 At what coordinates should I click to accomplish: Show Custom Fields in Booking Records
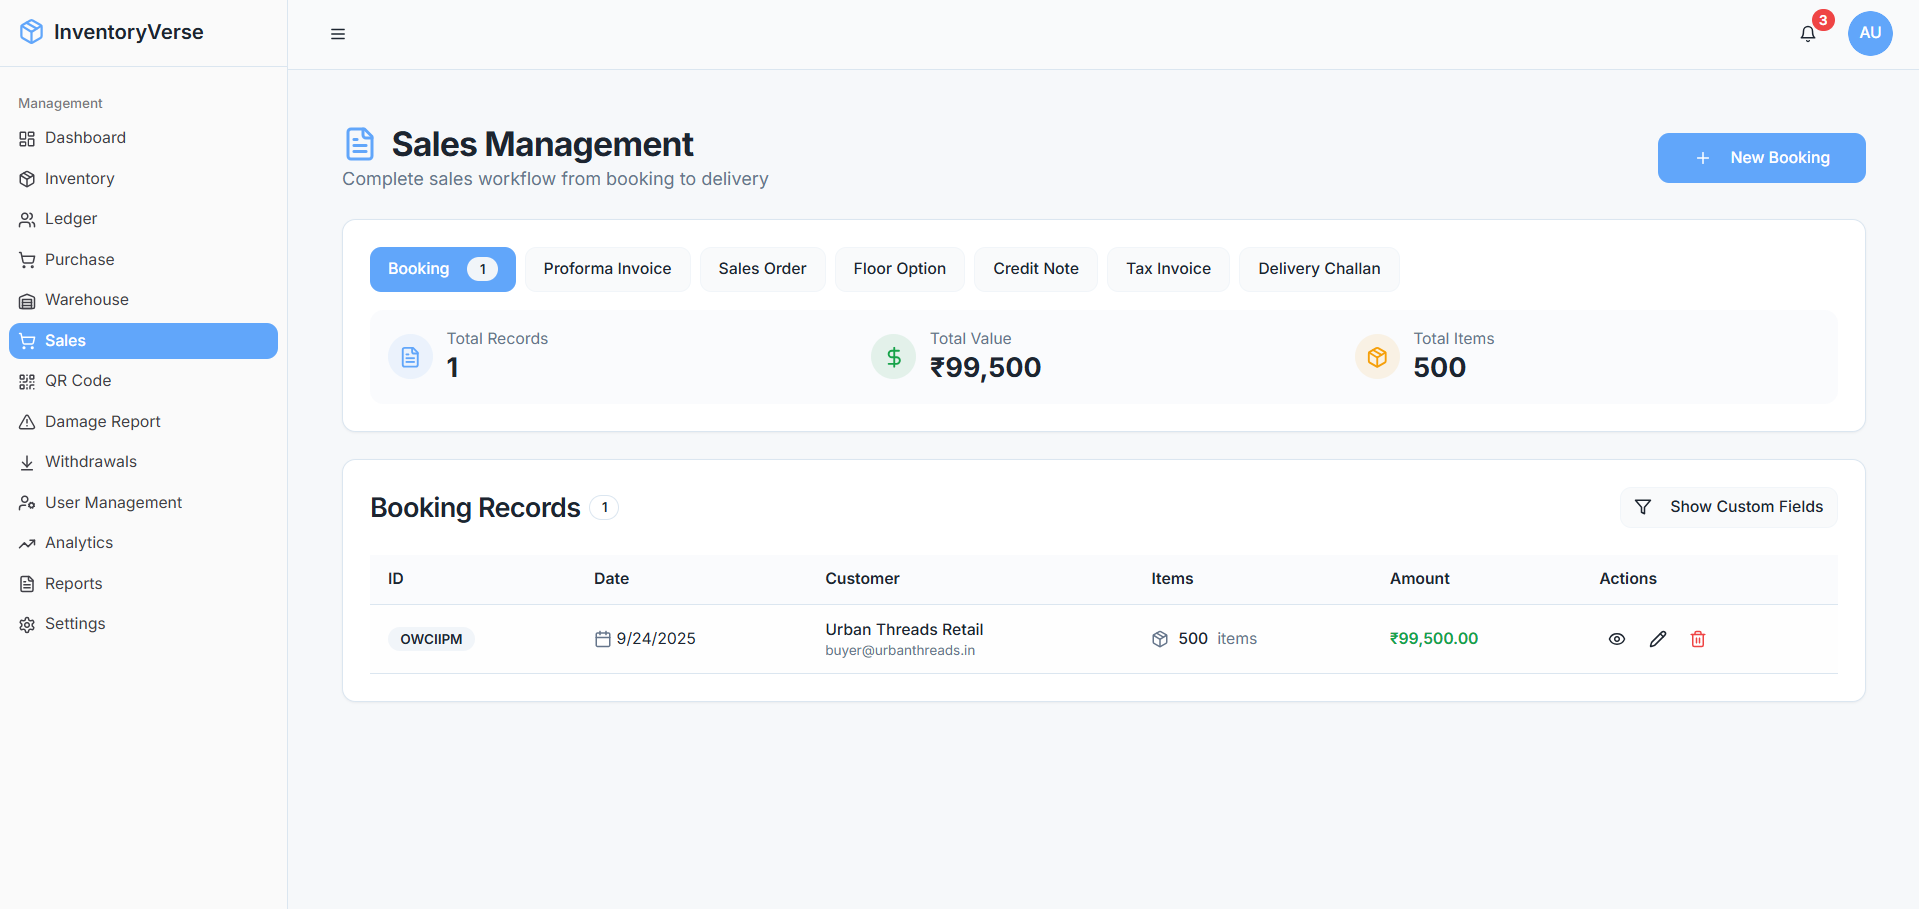1728,506
